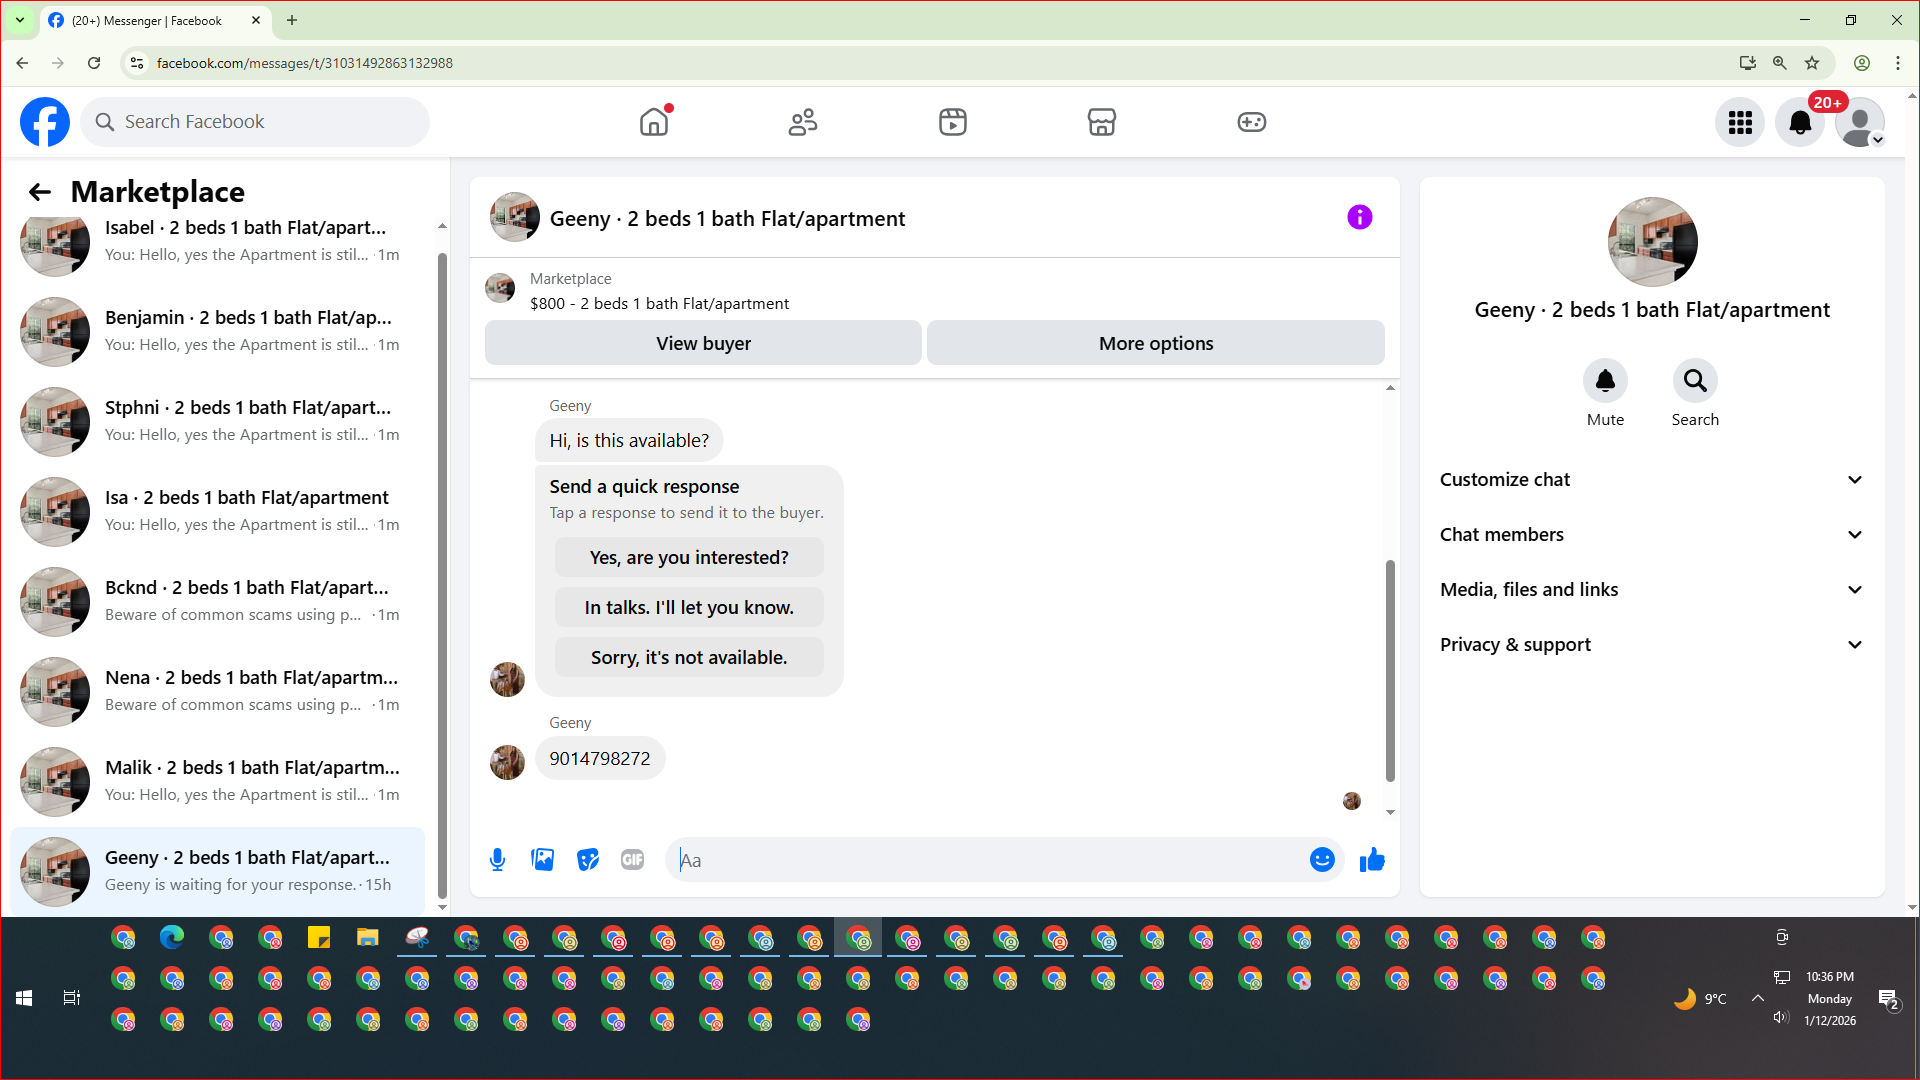This screenshot has width=1920, height=1080.
Task: Expand the Customize chat section
Action: coord(1652,480)
